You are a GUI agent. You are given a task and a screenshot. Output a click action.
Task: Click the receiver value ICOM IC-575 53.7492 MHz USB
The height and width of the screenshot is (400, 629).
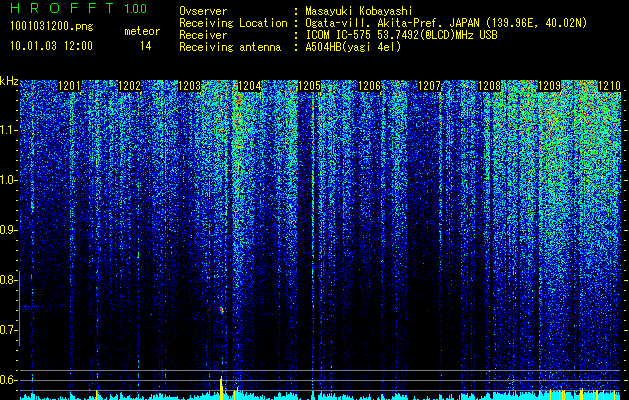point(401,35)
